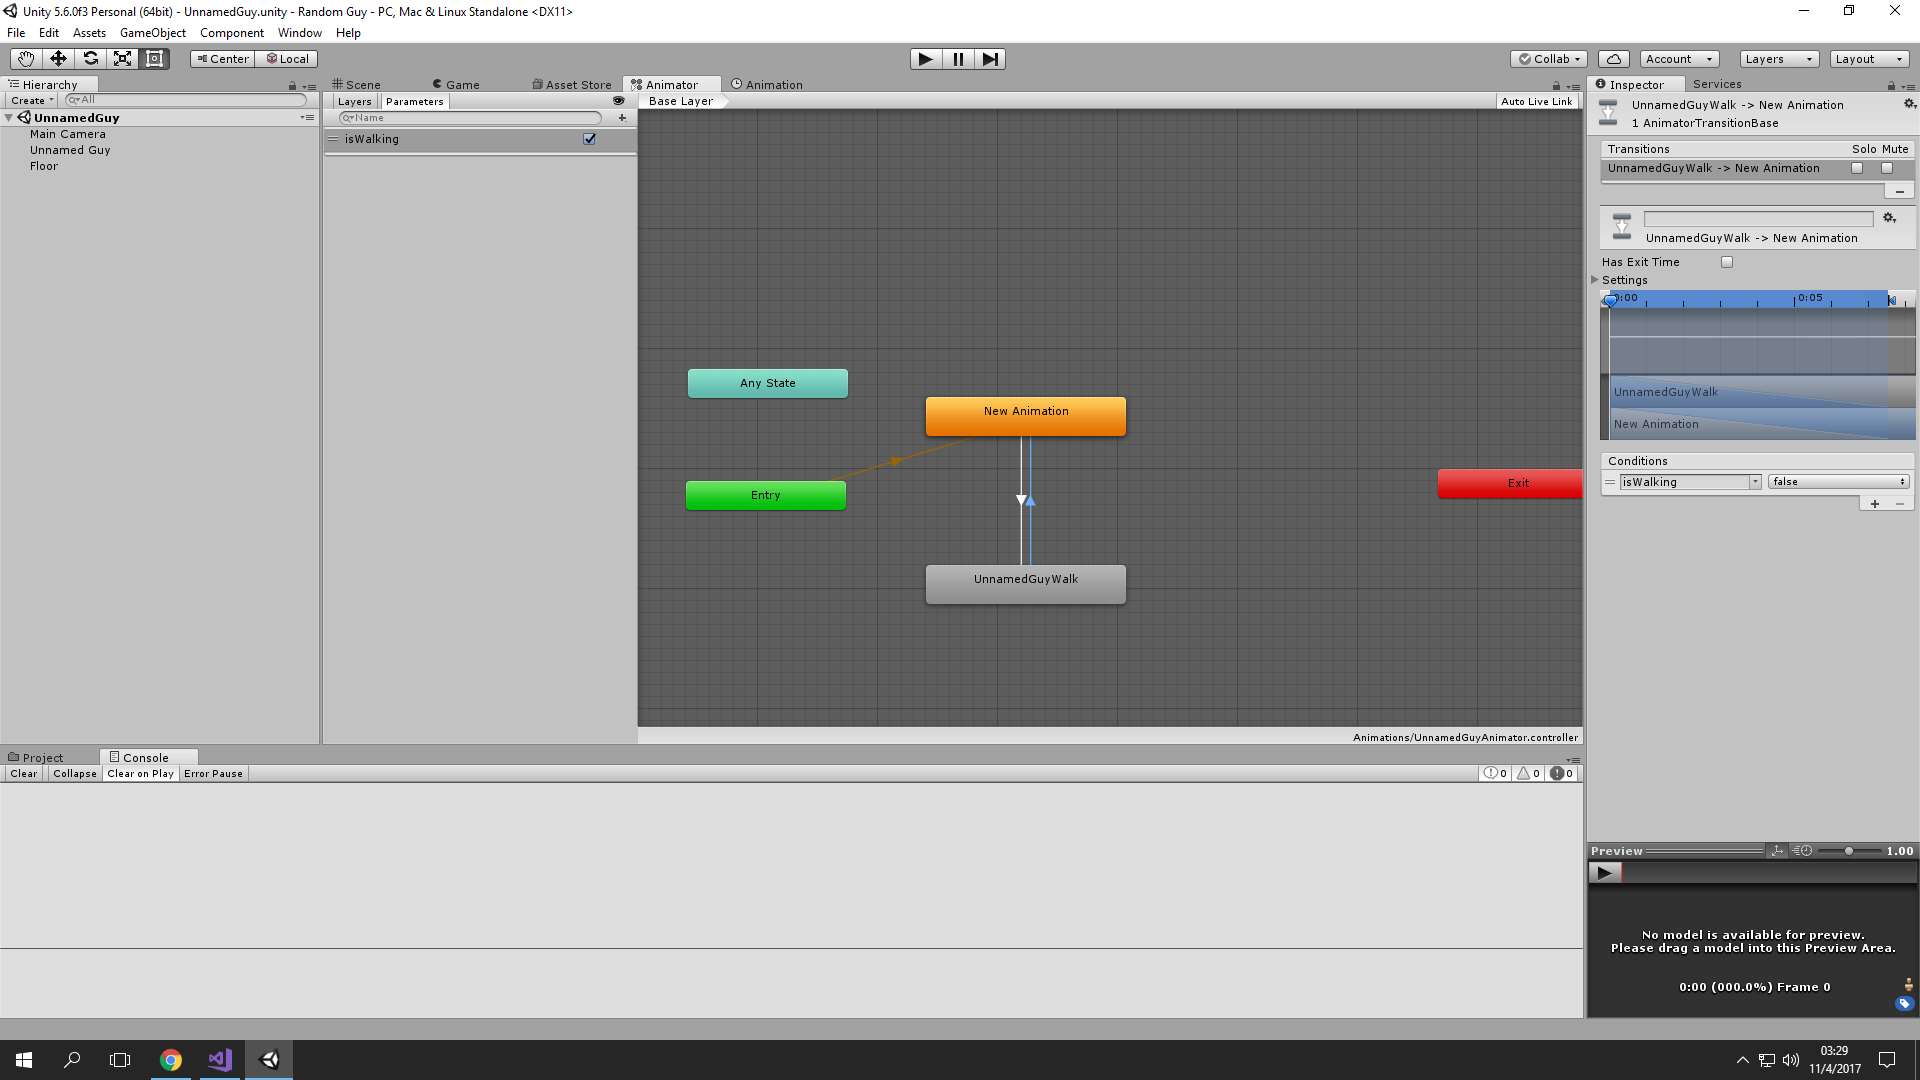
Task: Open Windows search
Action: point(72,1060)
